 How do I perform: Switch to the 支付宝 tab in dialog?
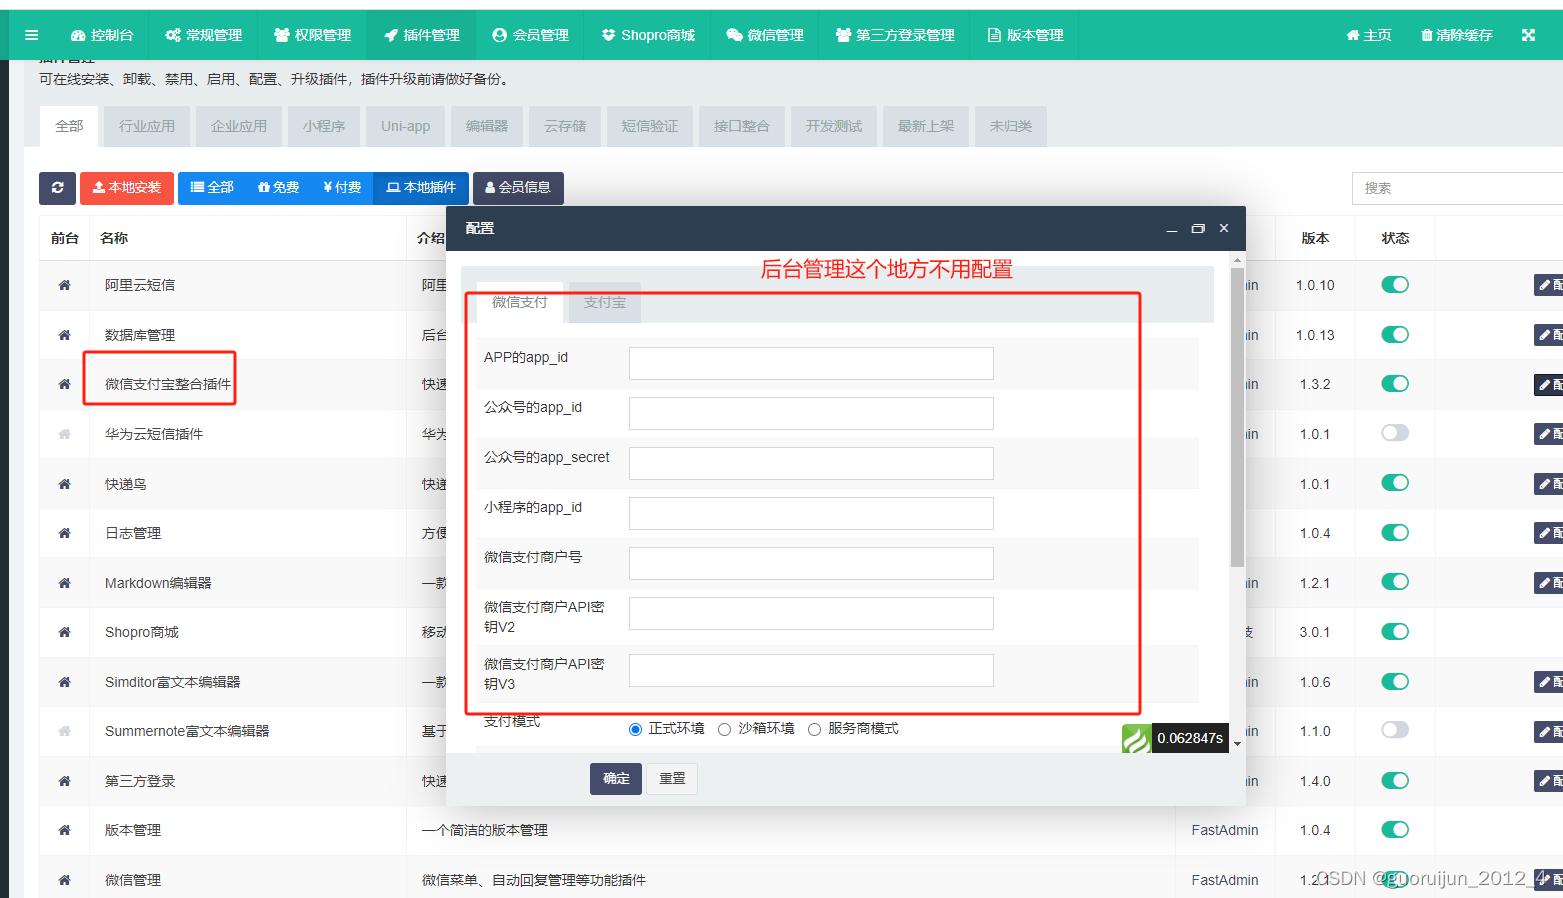coord(605,302)
